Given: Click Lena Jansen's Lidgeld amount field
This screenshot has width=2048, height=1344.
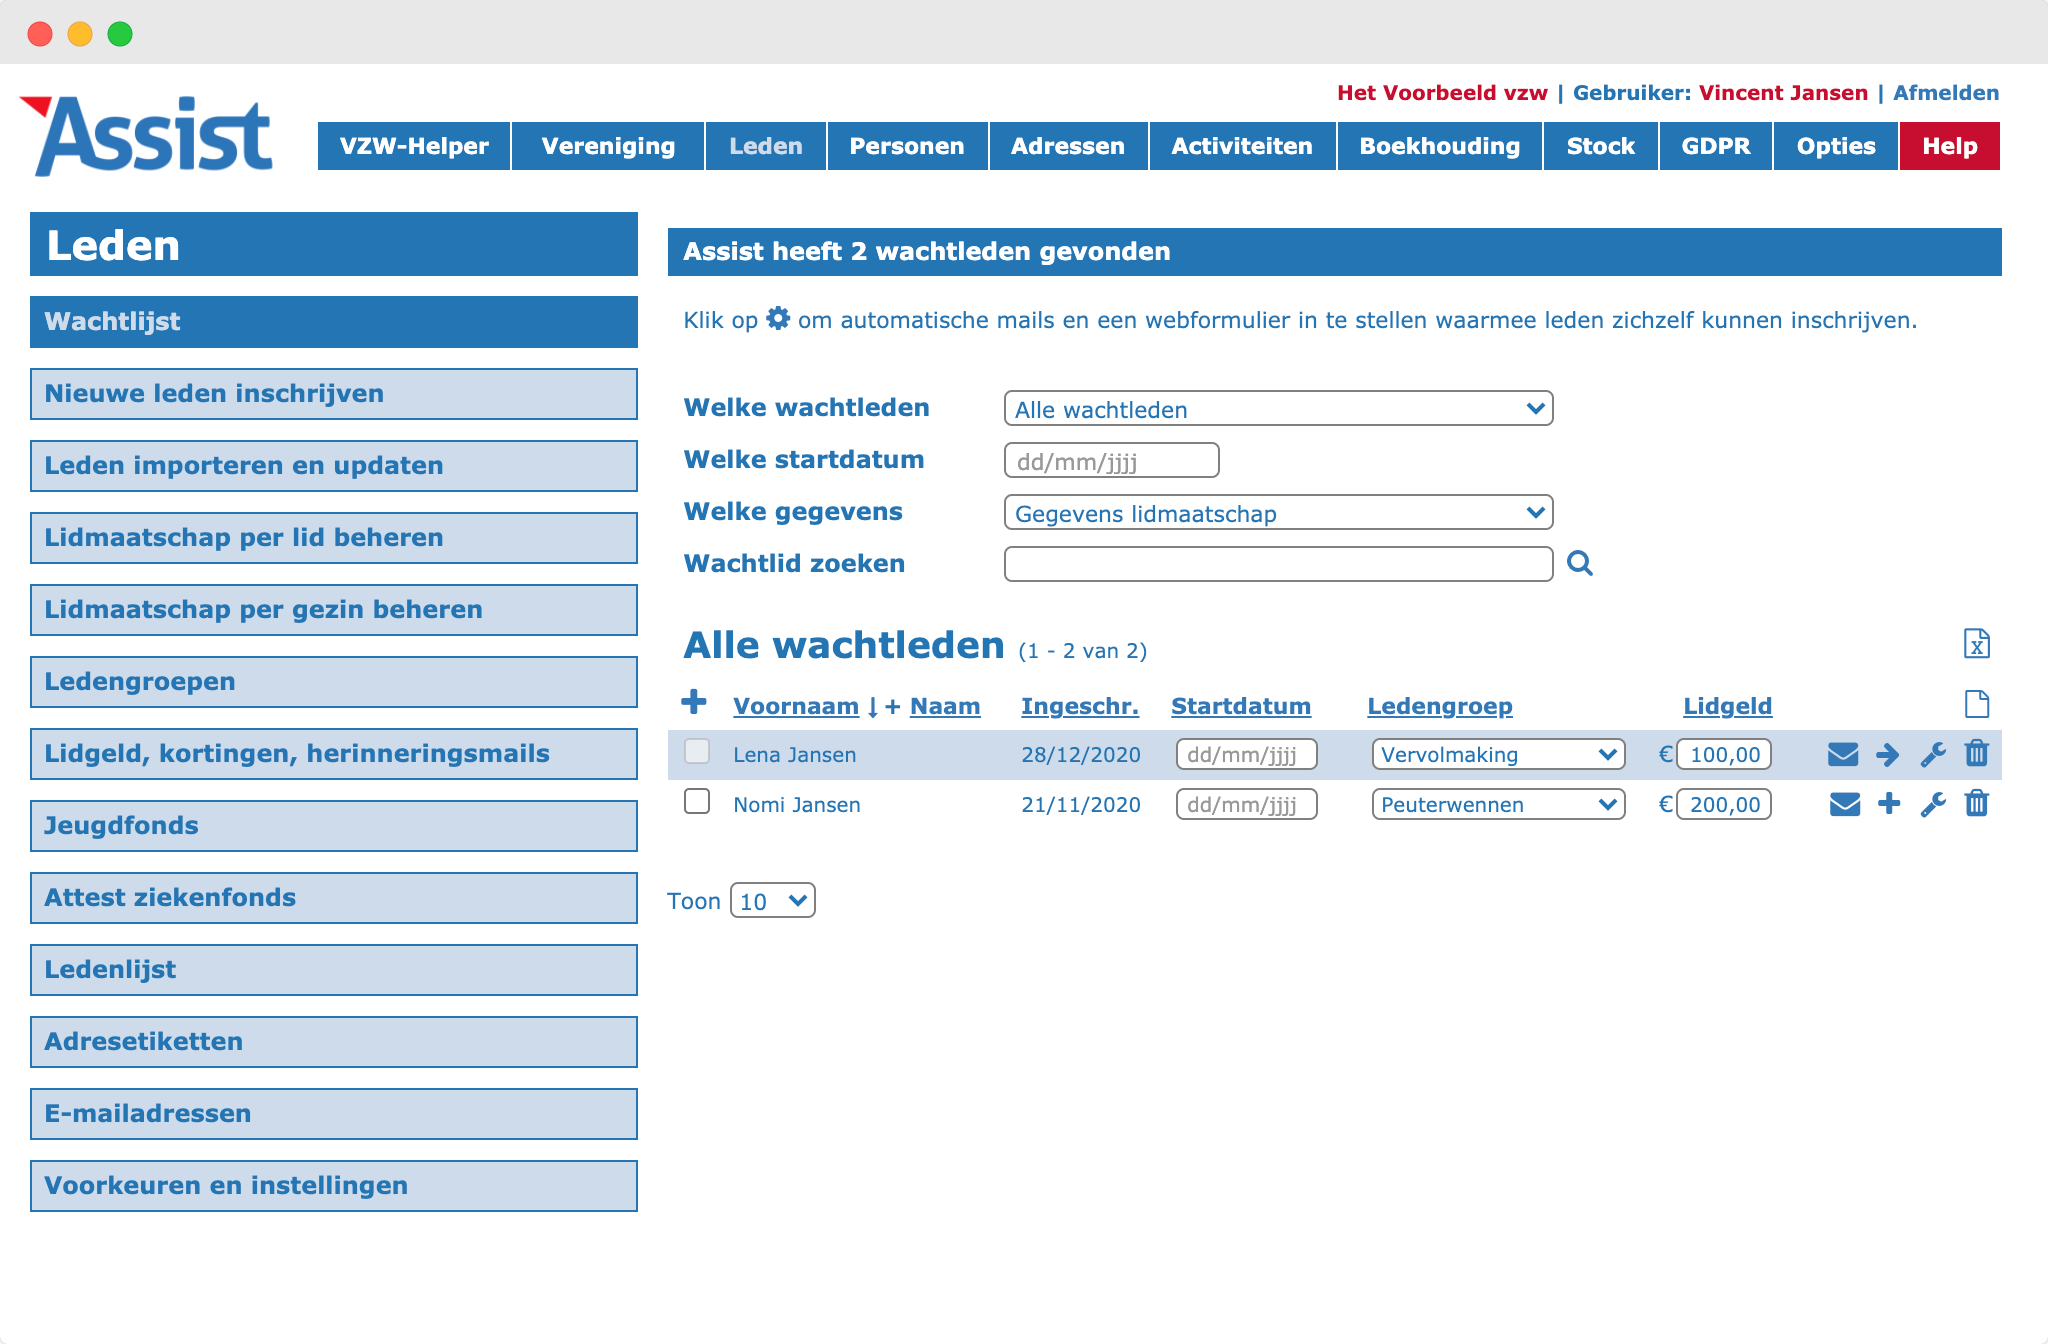Looking at the screenshot, I should pos(1724,754).
